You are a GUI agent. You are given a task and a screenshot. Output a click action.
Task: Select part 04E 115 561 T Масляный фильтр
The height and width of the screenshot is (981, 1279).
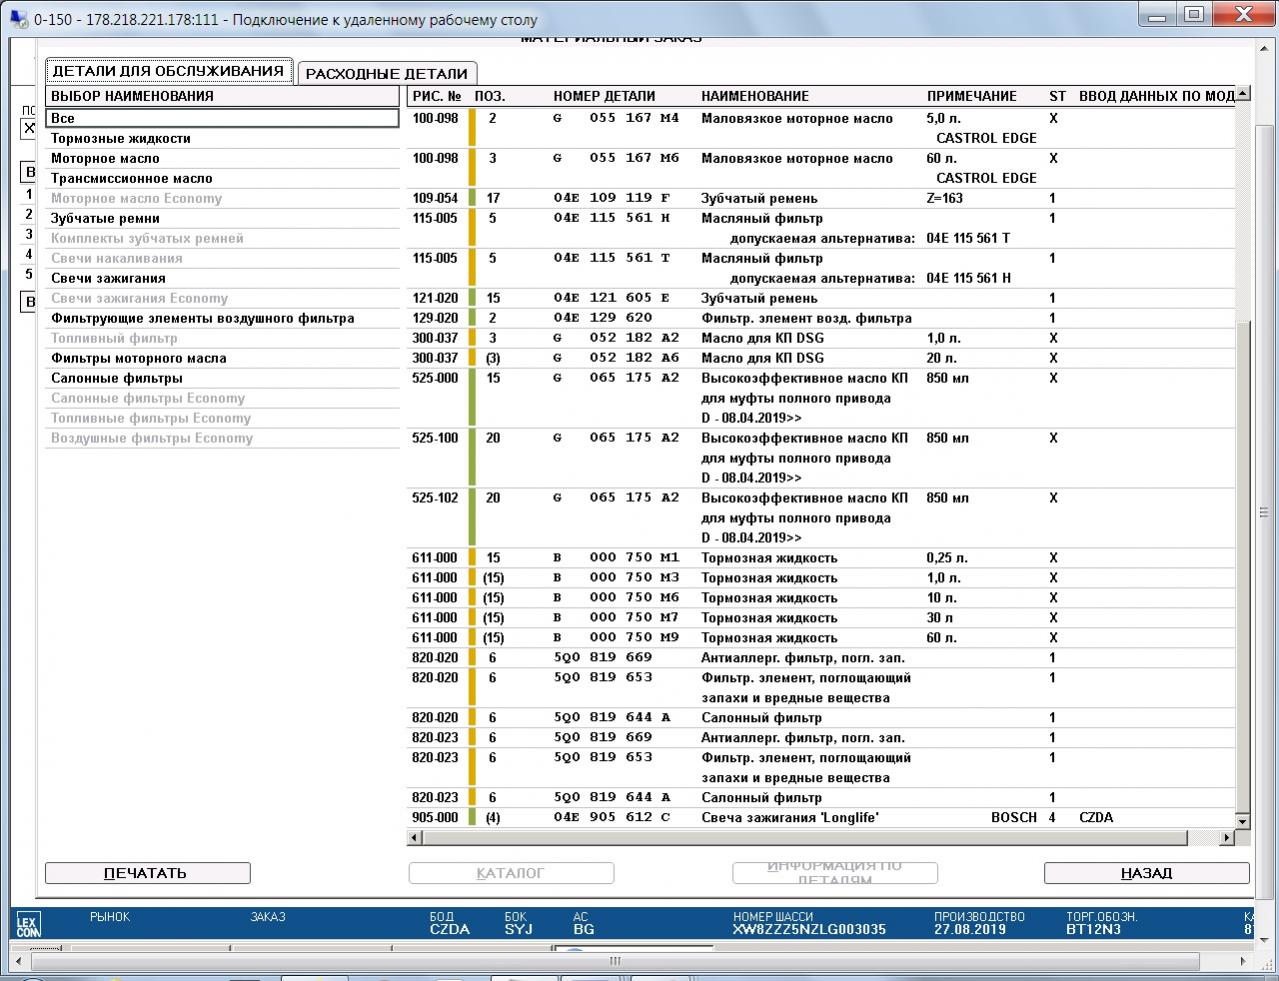point(821,268)
